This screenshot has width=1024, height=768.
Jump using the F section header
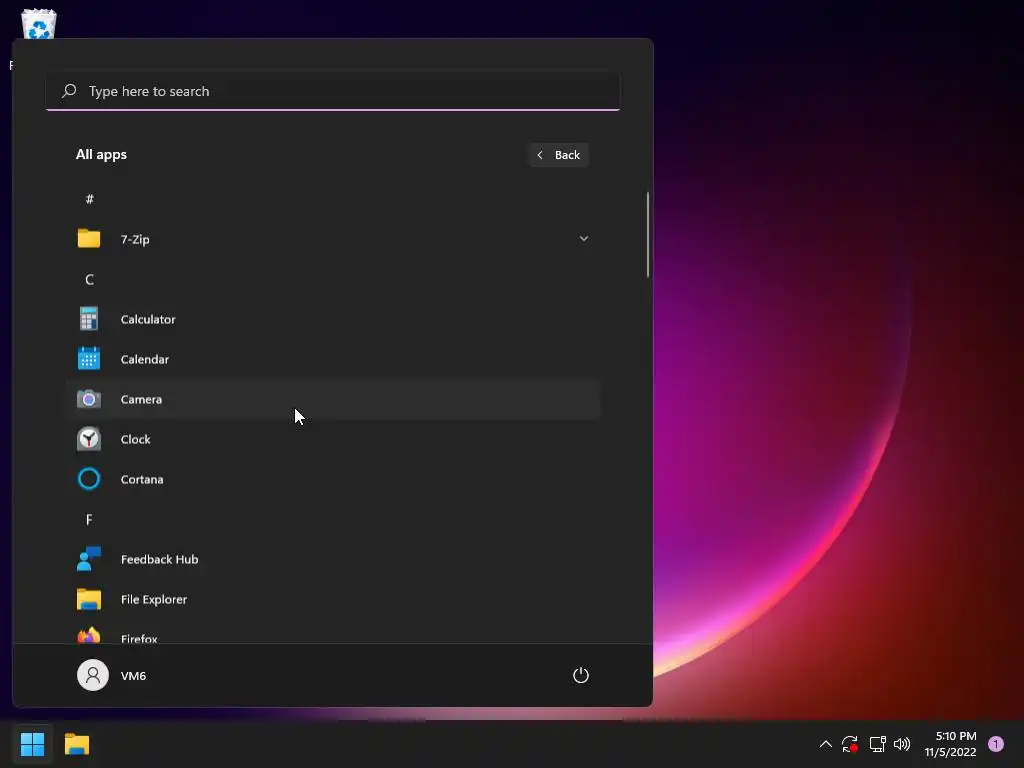[89, 519]
